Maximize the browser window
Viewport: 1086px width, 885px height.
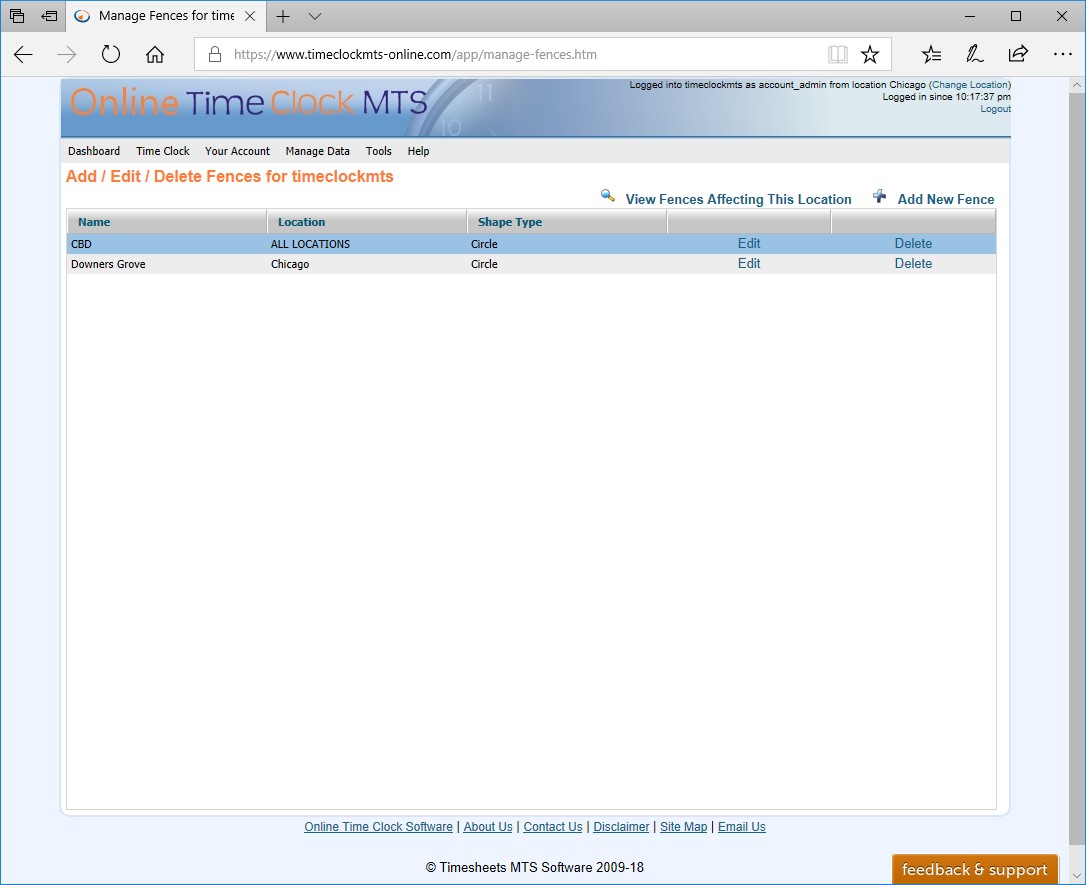(x=1015, y=16)
